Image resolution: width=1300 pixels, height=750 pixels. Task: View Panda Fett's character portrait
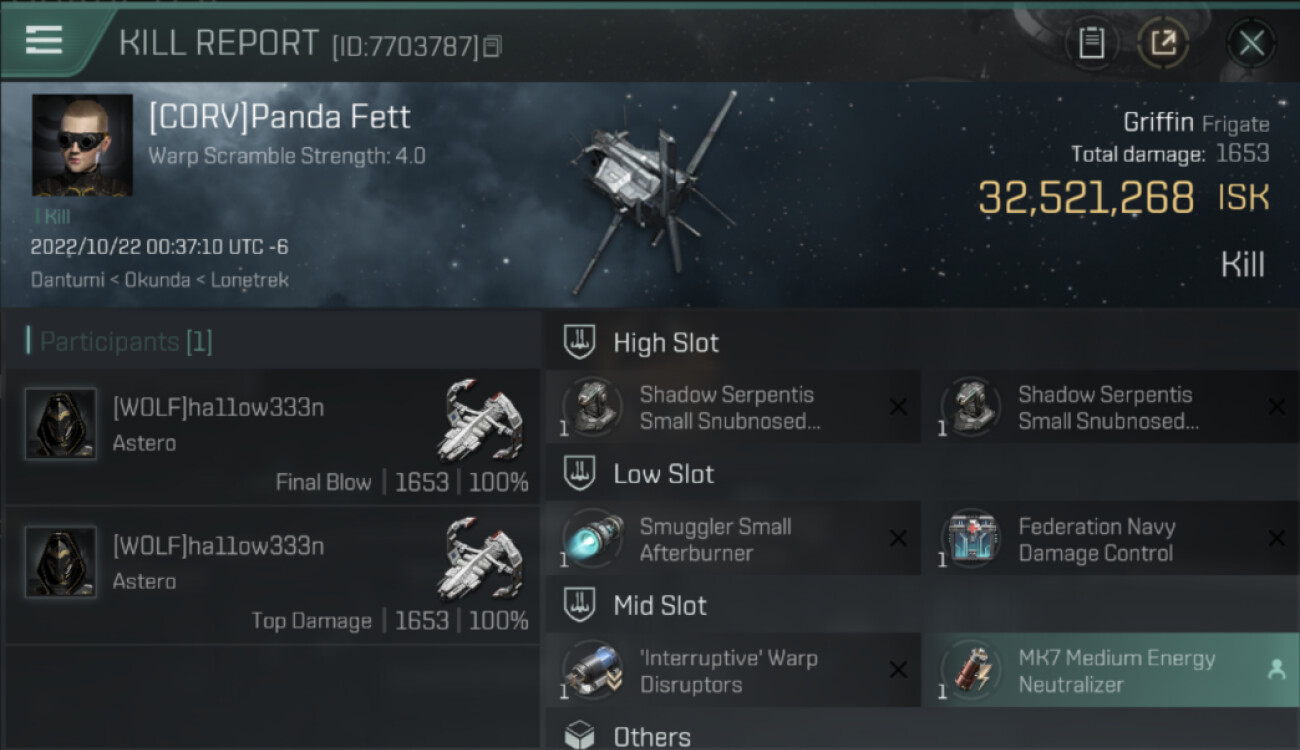tap(82, 145)
